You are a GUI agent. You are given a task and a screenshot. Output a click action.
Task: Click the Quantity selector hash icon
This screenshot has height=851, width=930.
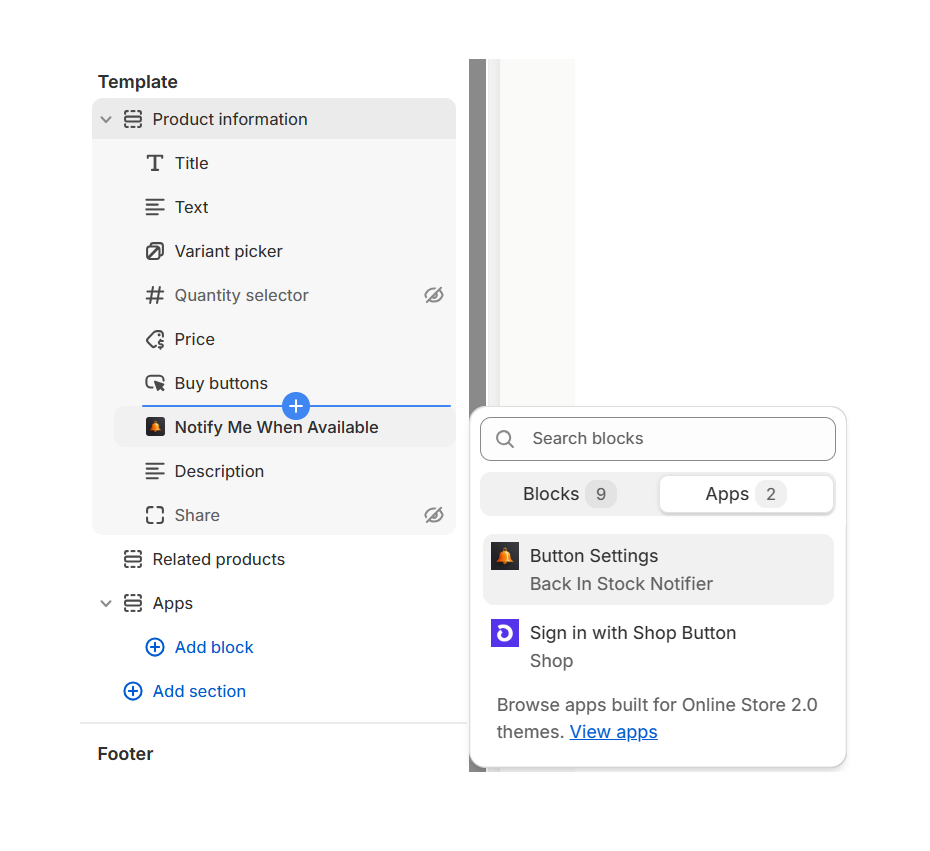tap(155, 295)
